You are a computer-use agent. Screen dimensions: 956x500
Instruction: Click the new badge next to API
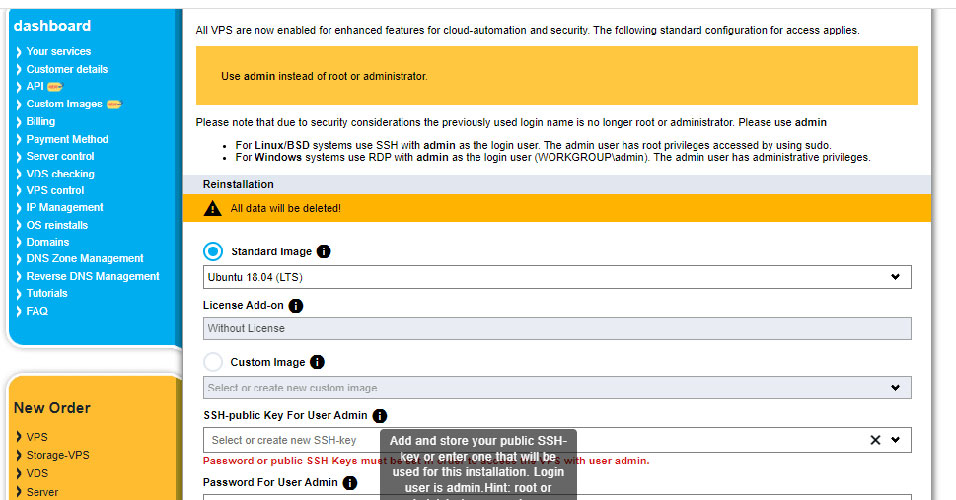(x=55, y=87)
